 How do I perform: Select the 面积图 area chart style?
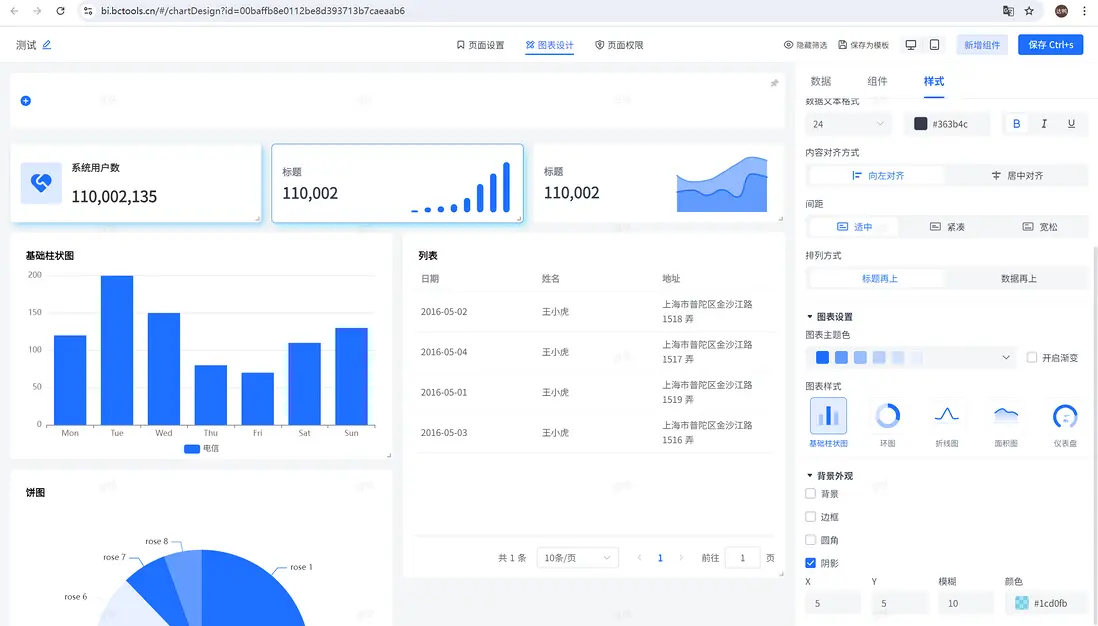pos(1006,422)
